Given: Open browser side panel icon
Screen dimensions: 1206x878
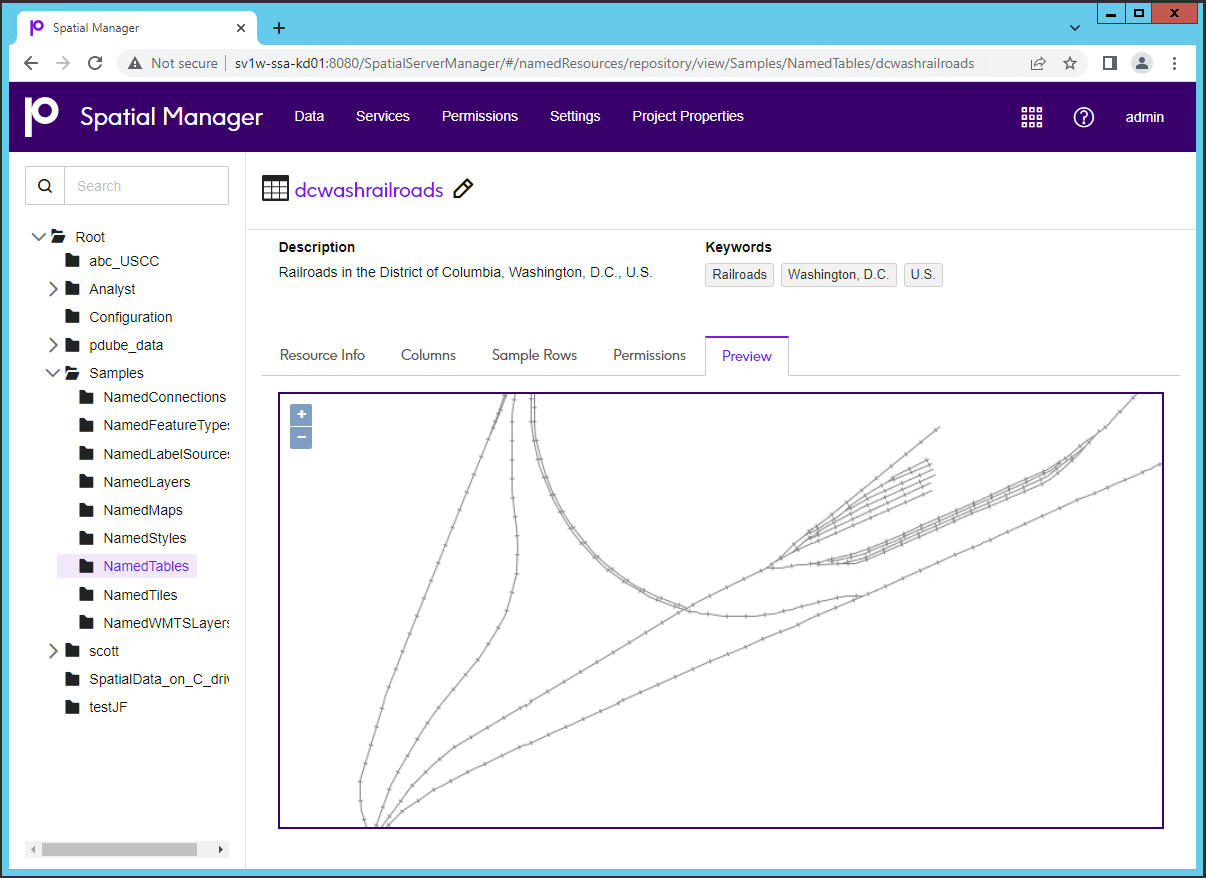Looking at the screenshot, I should pyautogui.click(x=1110, y=63).
